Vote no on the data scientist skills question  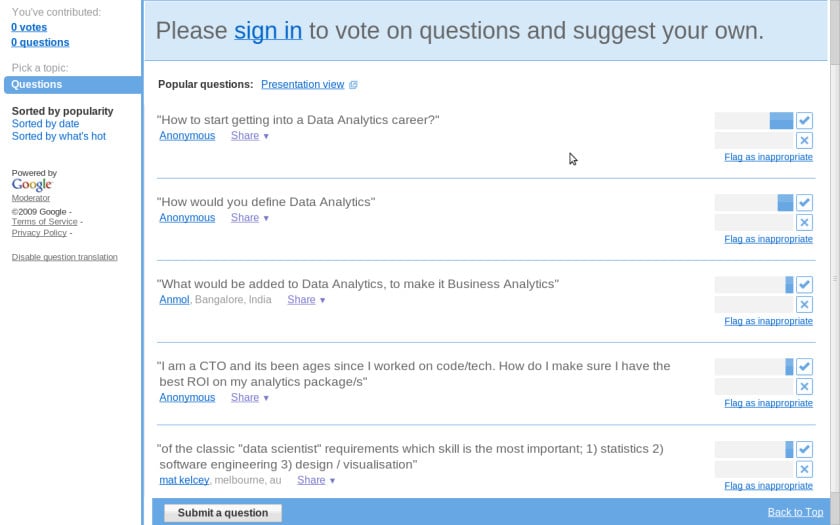[x=804, y=469]
